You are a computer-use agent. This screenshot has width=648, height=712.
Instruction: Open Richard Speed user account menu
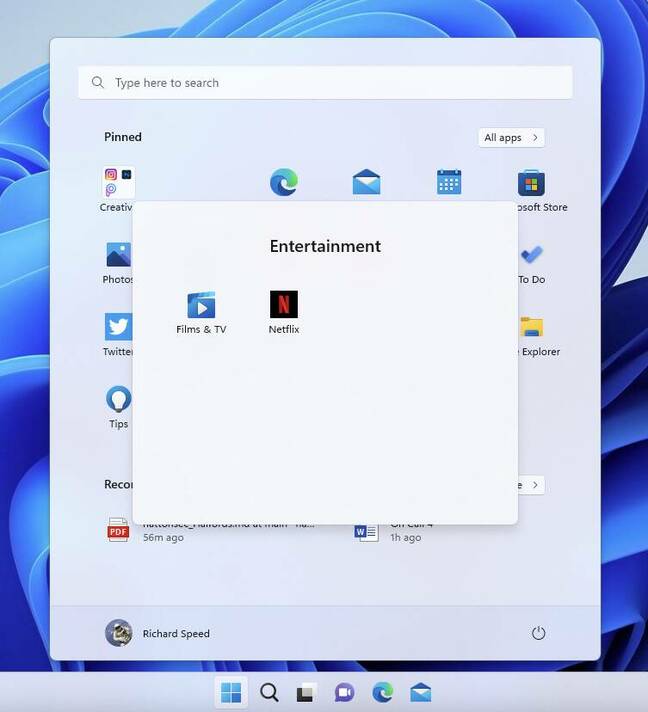click(158, 633)
